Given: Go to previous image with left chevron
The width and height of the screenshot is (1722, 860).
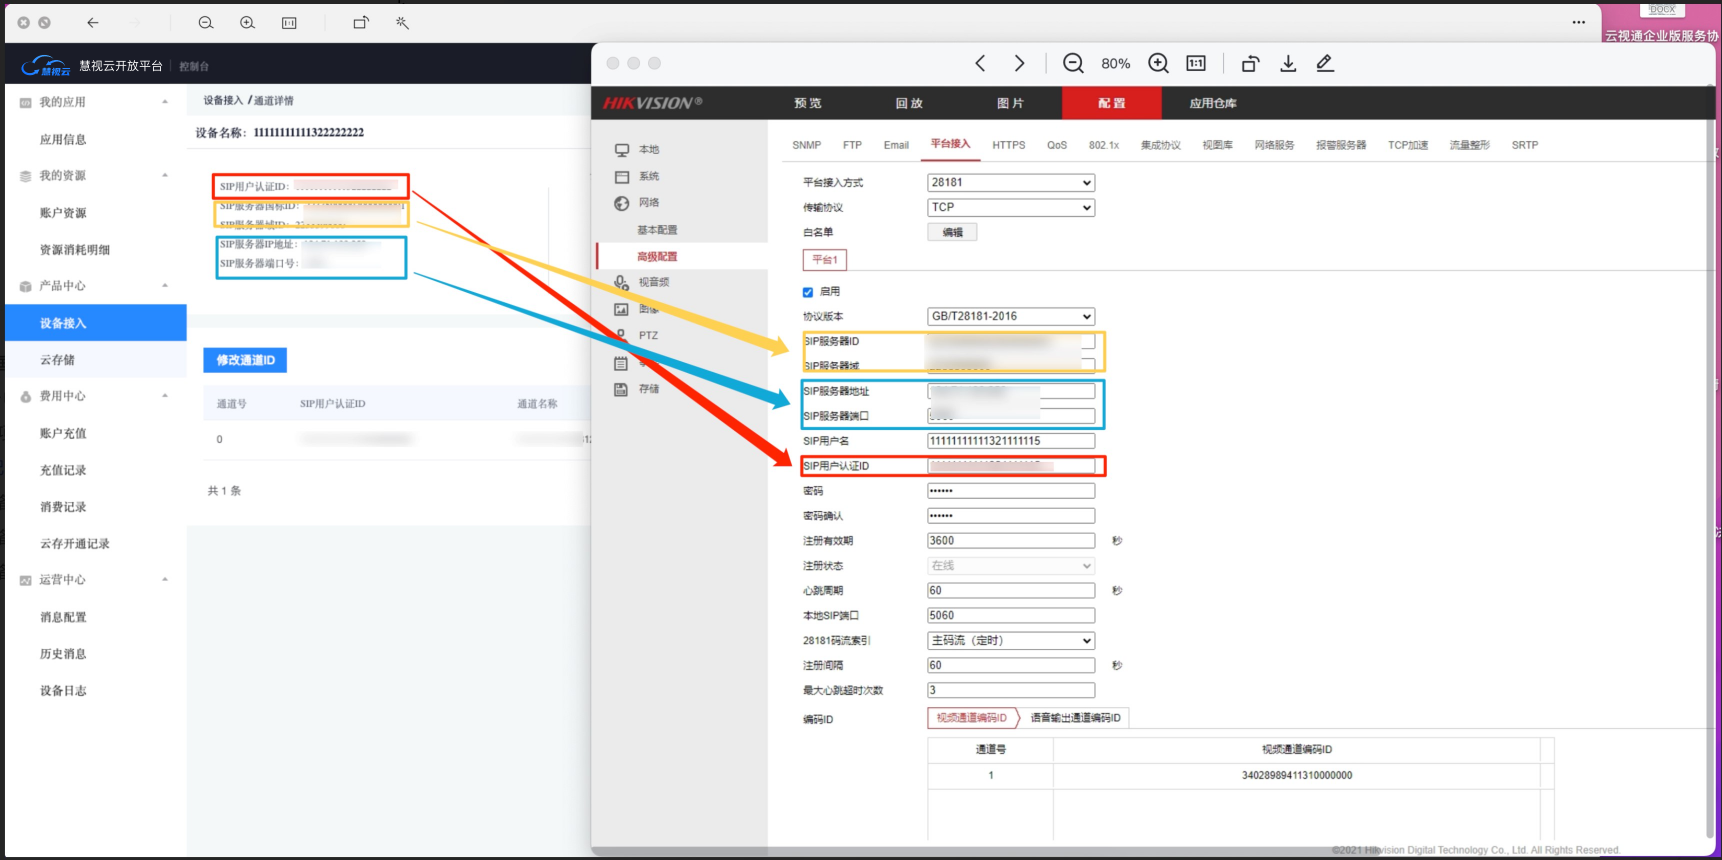Looking at the screenshot, I should tap(980, 63).
